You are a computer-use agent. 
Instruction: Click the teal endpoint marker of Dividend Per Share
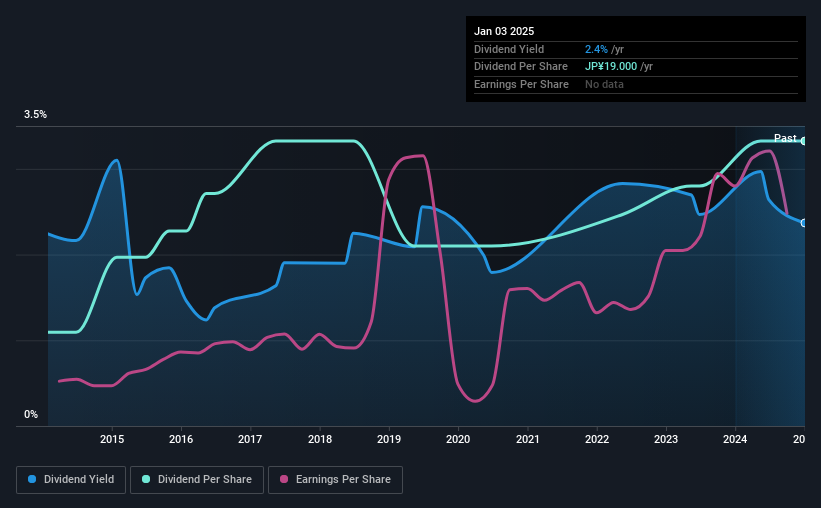tap(803, 141)
